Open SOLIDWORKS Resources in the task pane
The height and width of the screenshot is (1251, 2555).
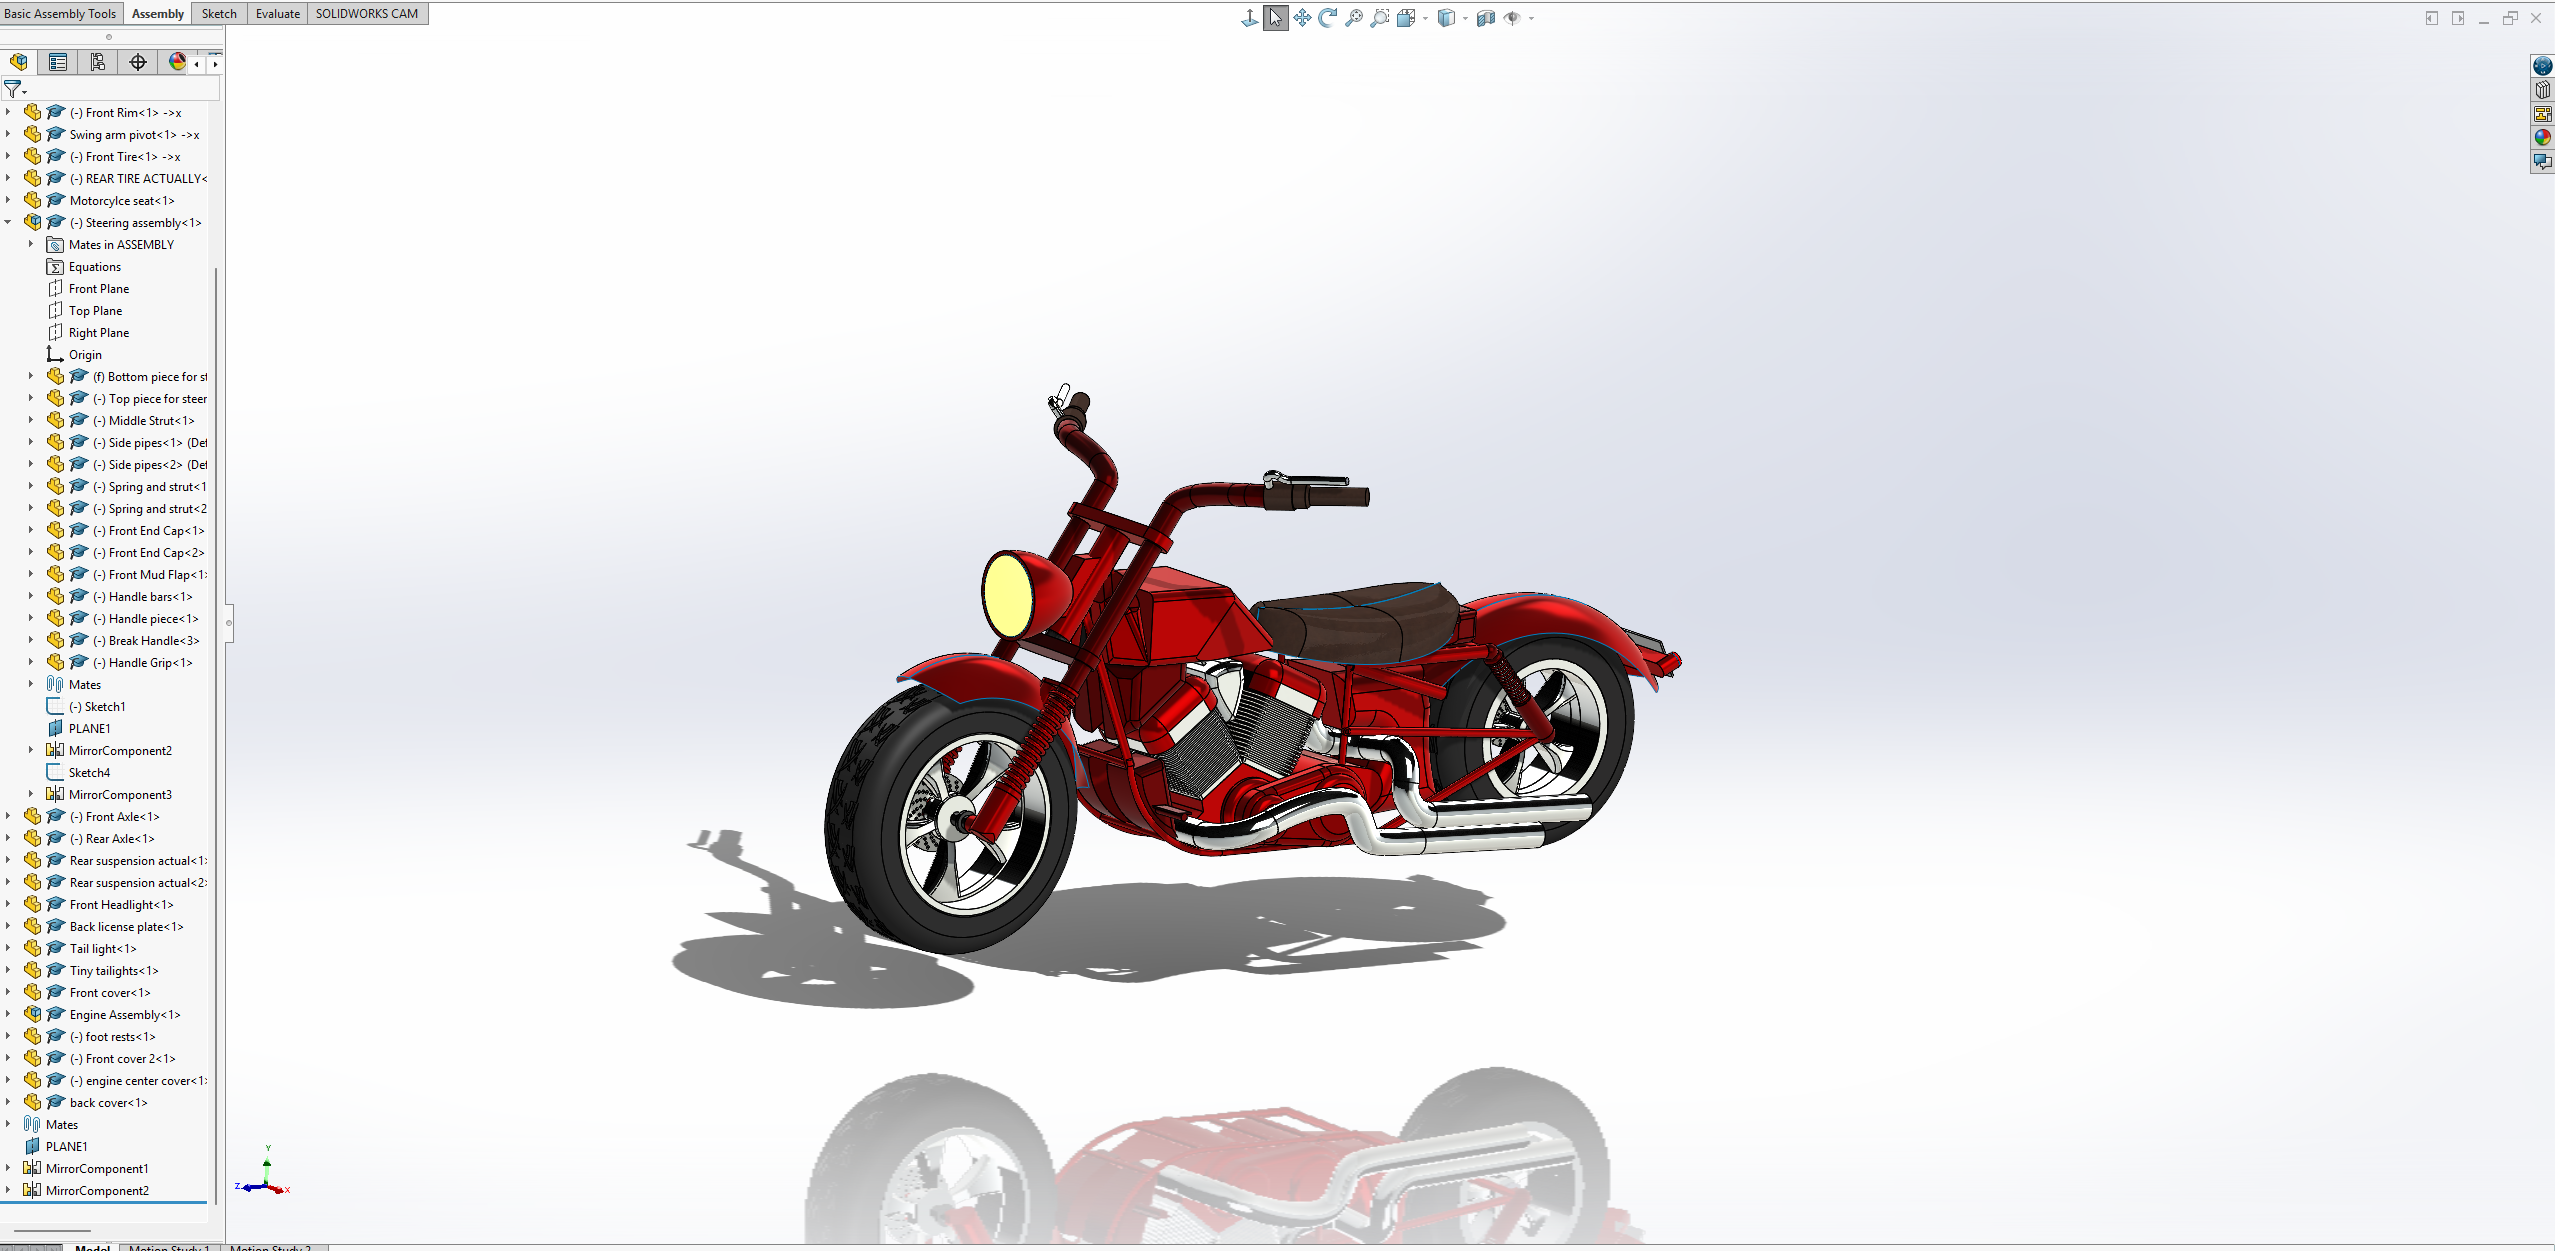pyautogui.click(x=2543, y=66)
